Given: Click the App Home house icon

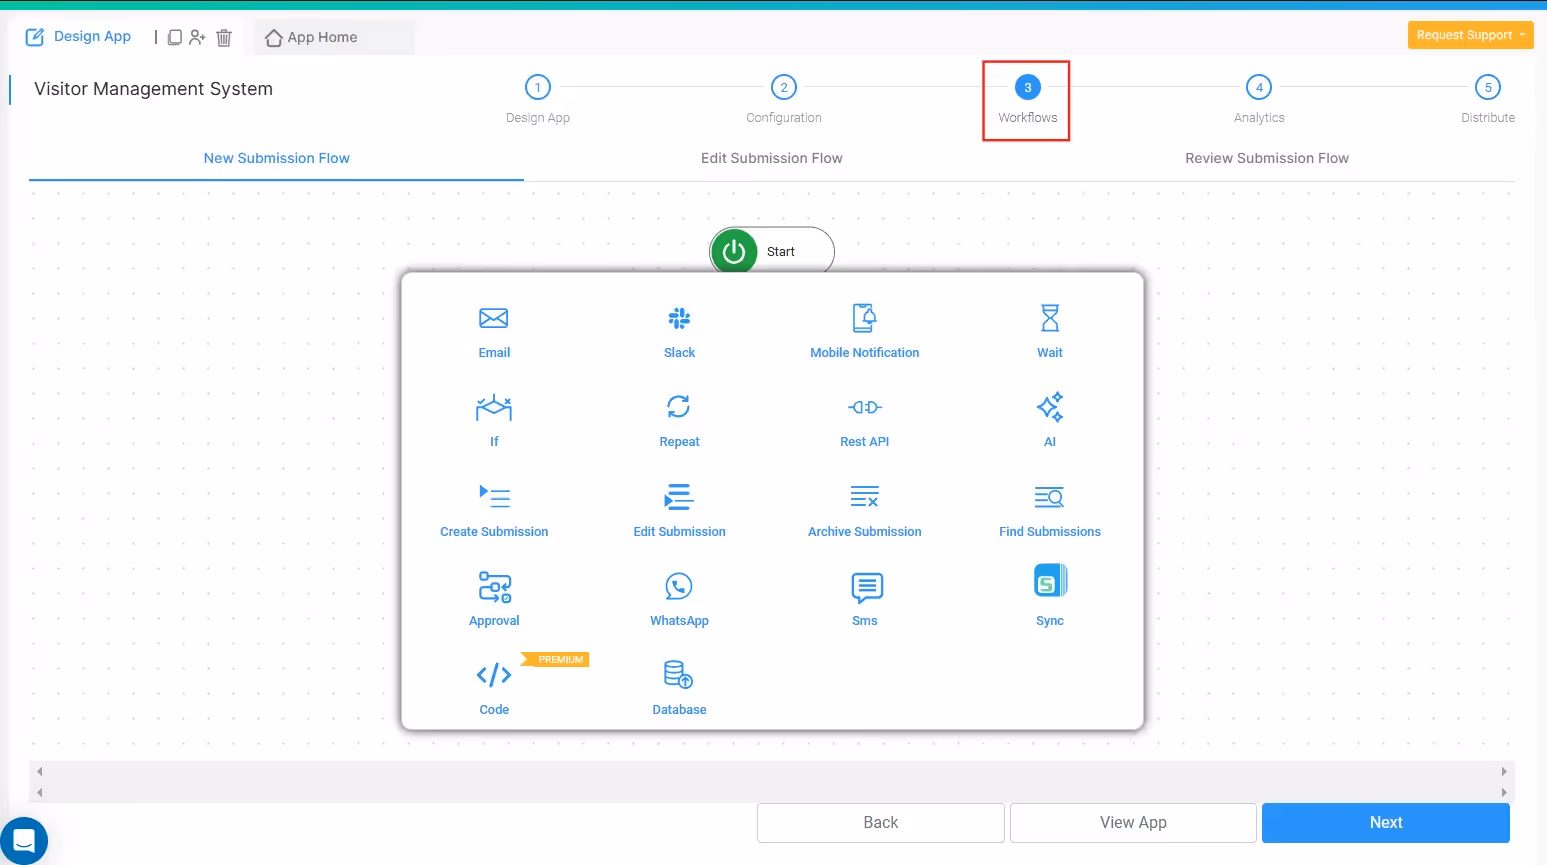Looking at the screenshot, I should coord(273,38).
